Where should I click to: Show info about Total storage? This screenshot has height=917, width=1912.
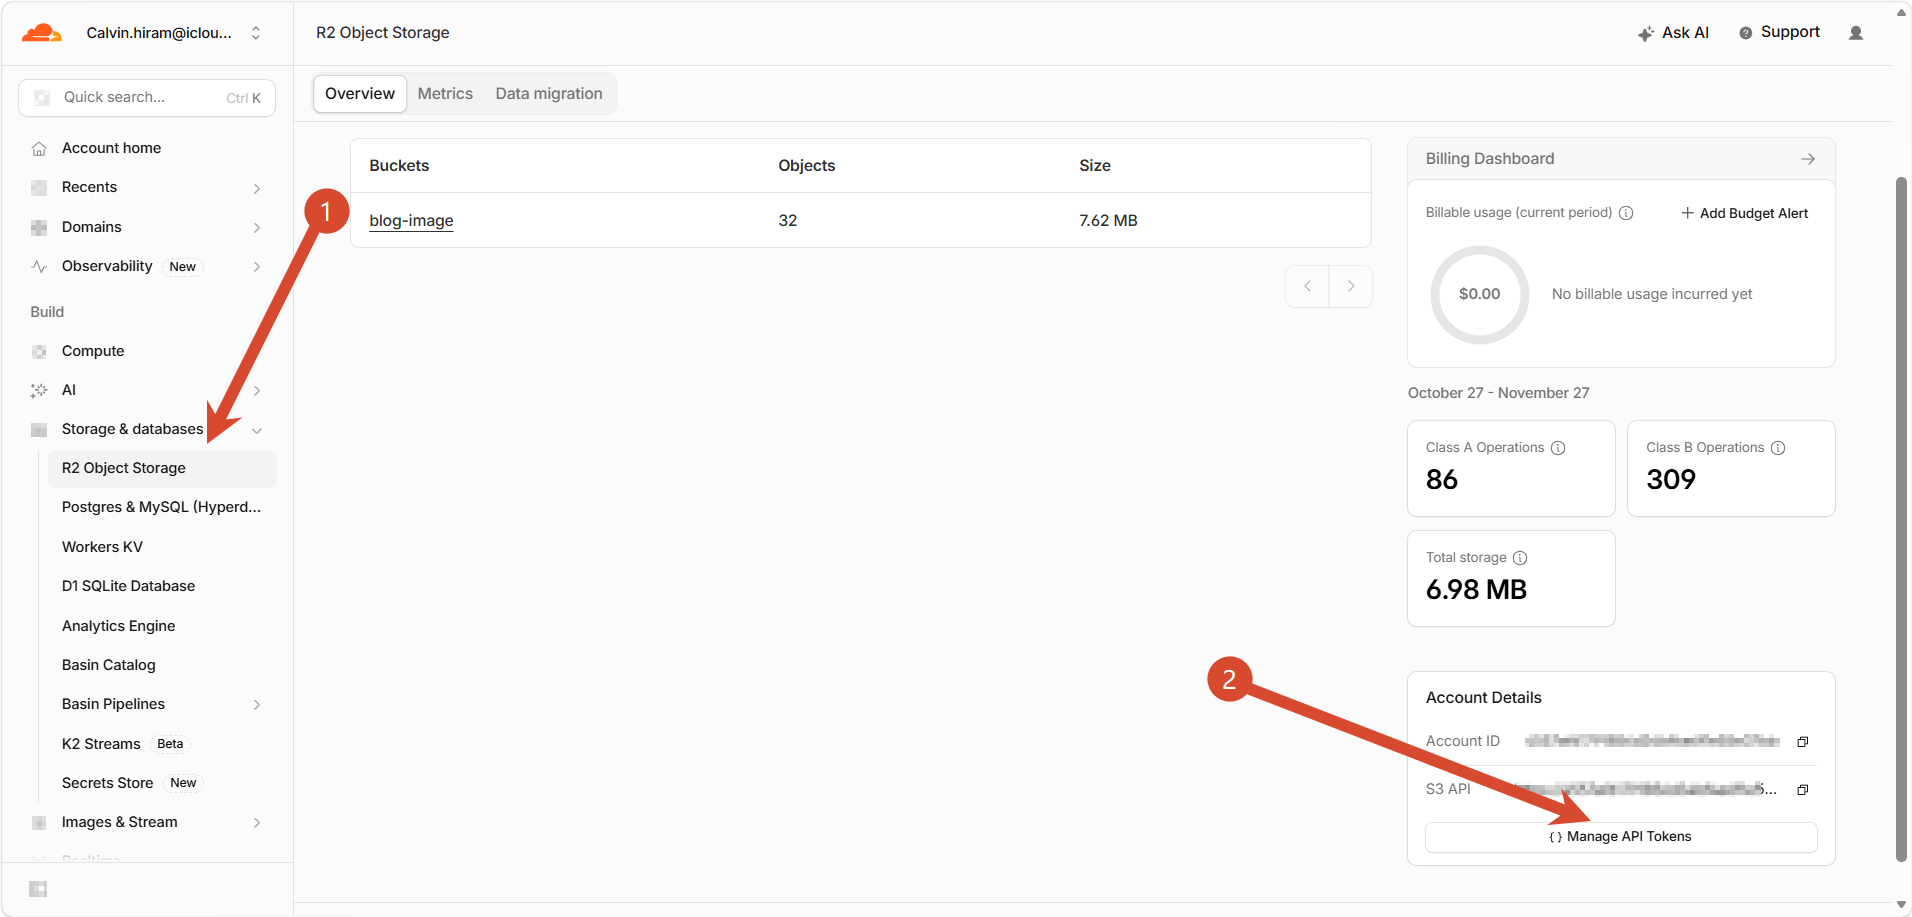click(1520, 558)
